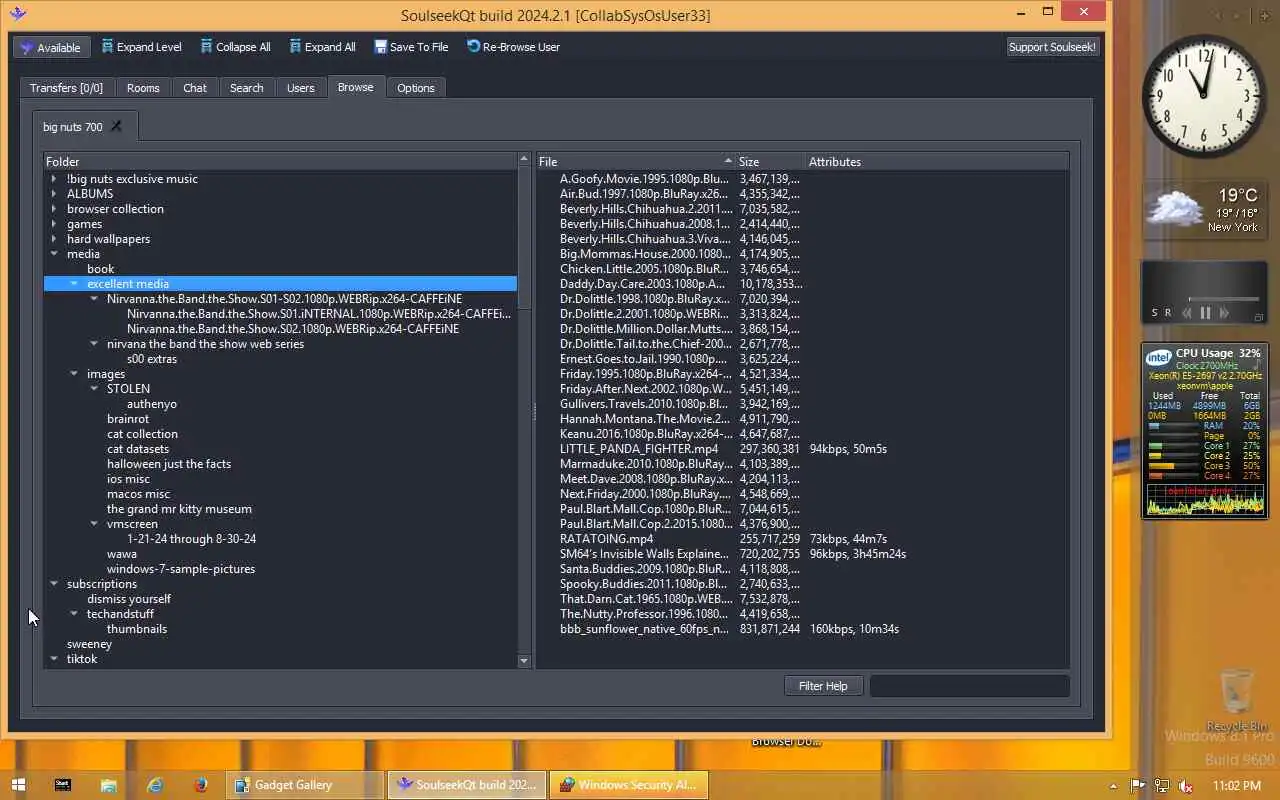
Task: Expand the ALBUMS folder arrow
Action: tap(54, 194)
